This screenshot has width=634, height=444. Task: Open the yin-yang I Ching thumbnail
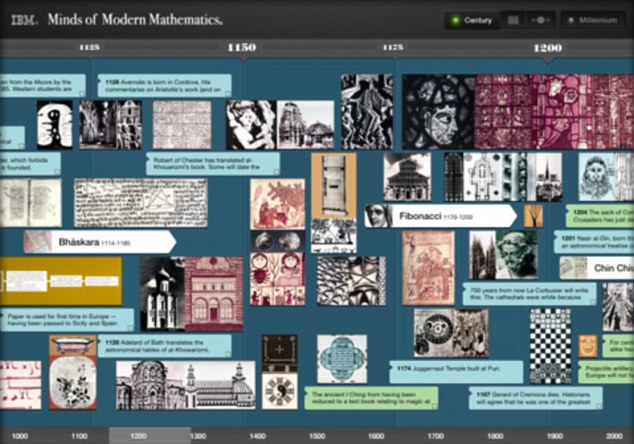coord(279,390)
